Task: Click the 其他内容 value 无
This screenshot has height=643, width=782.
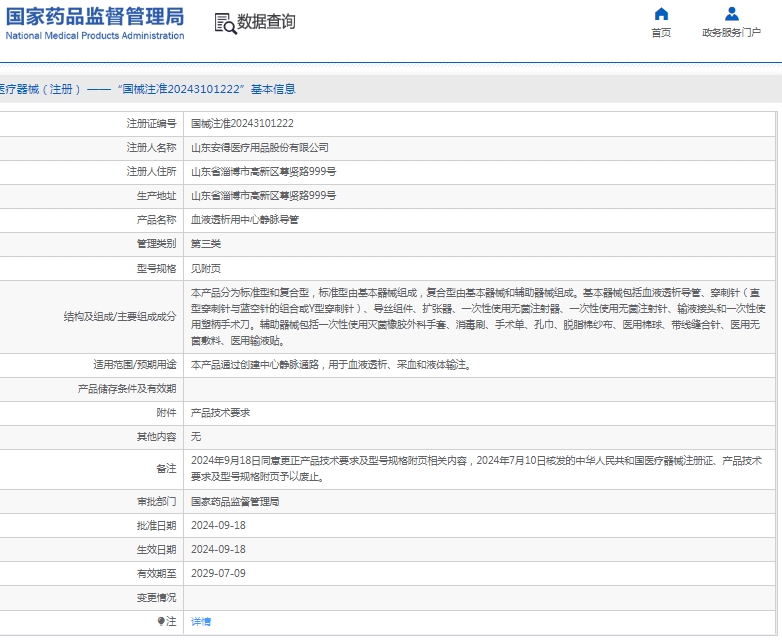Action: [x=196, y=436]
